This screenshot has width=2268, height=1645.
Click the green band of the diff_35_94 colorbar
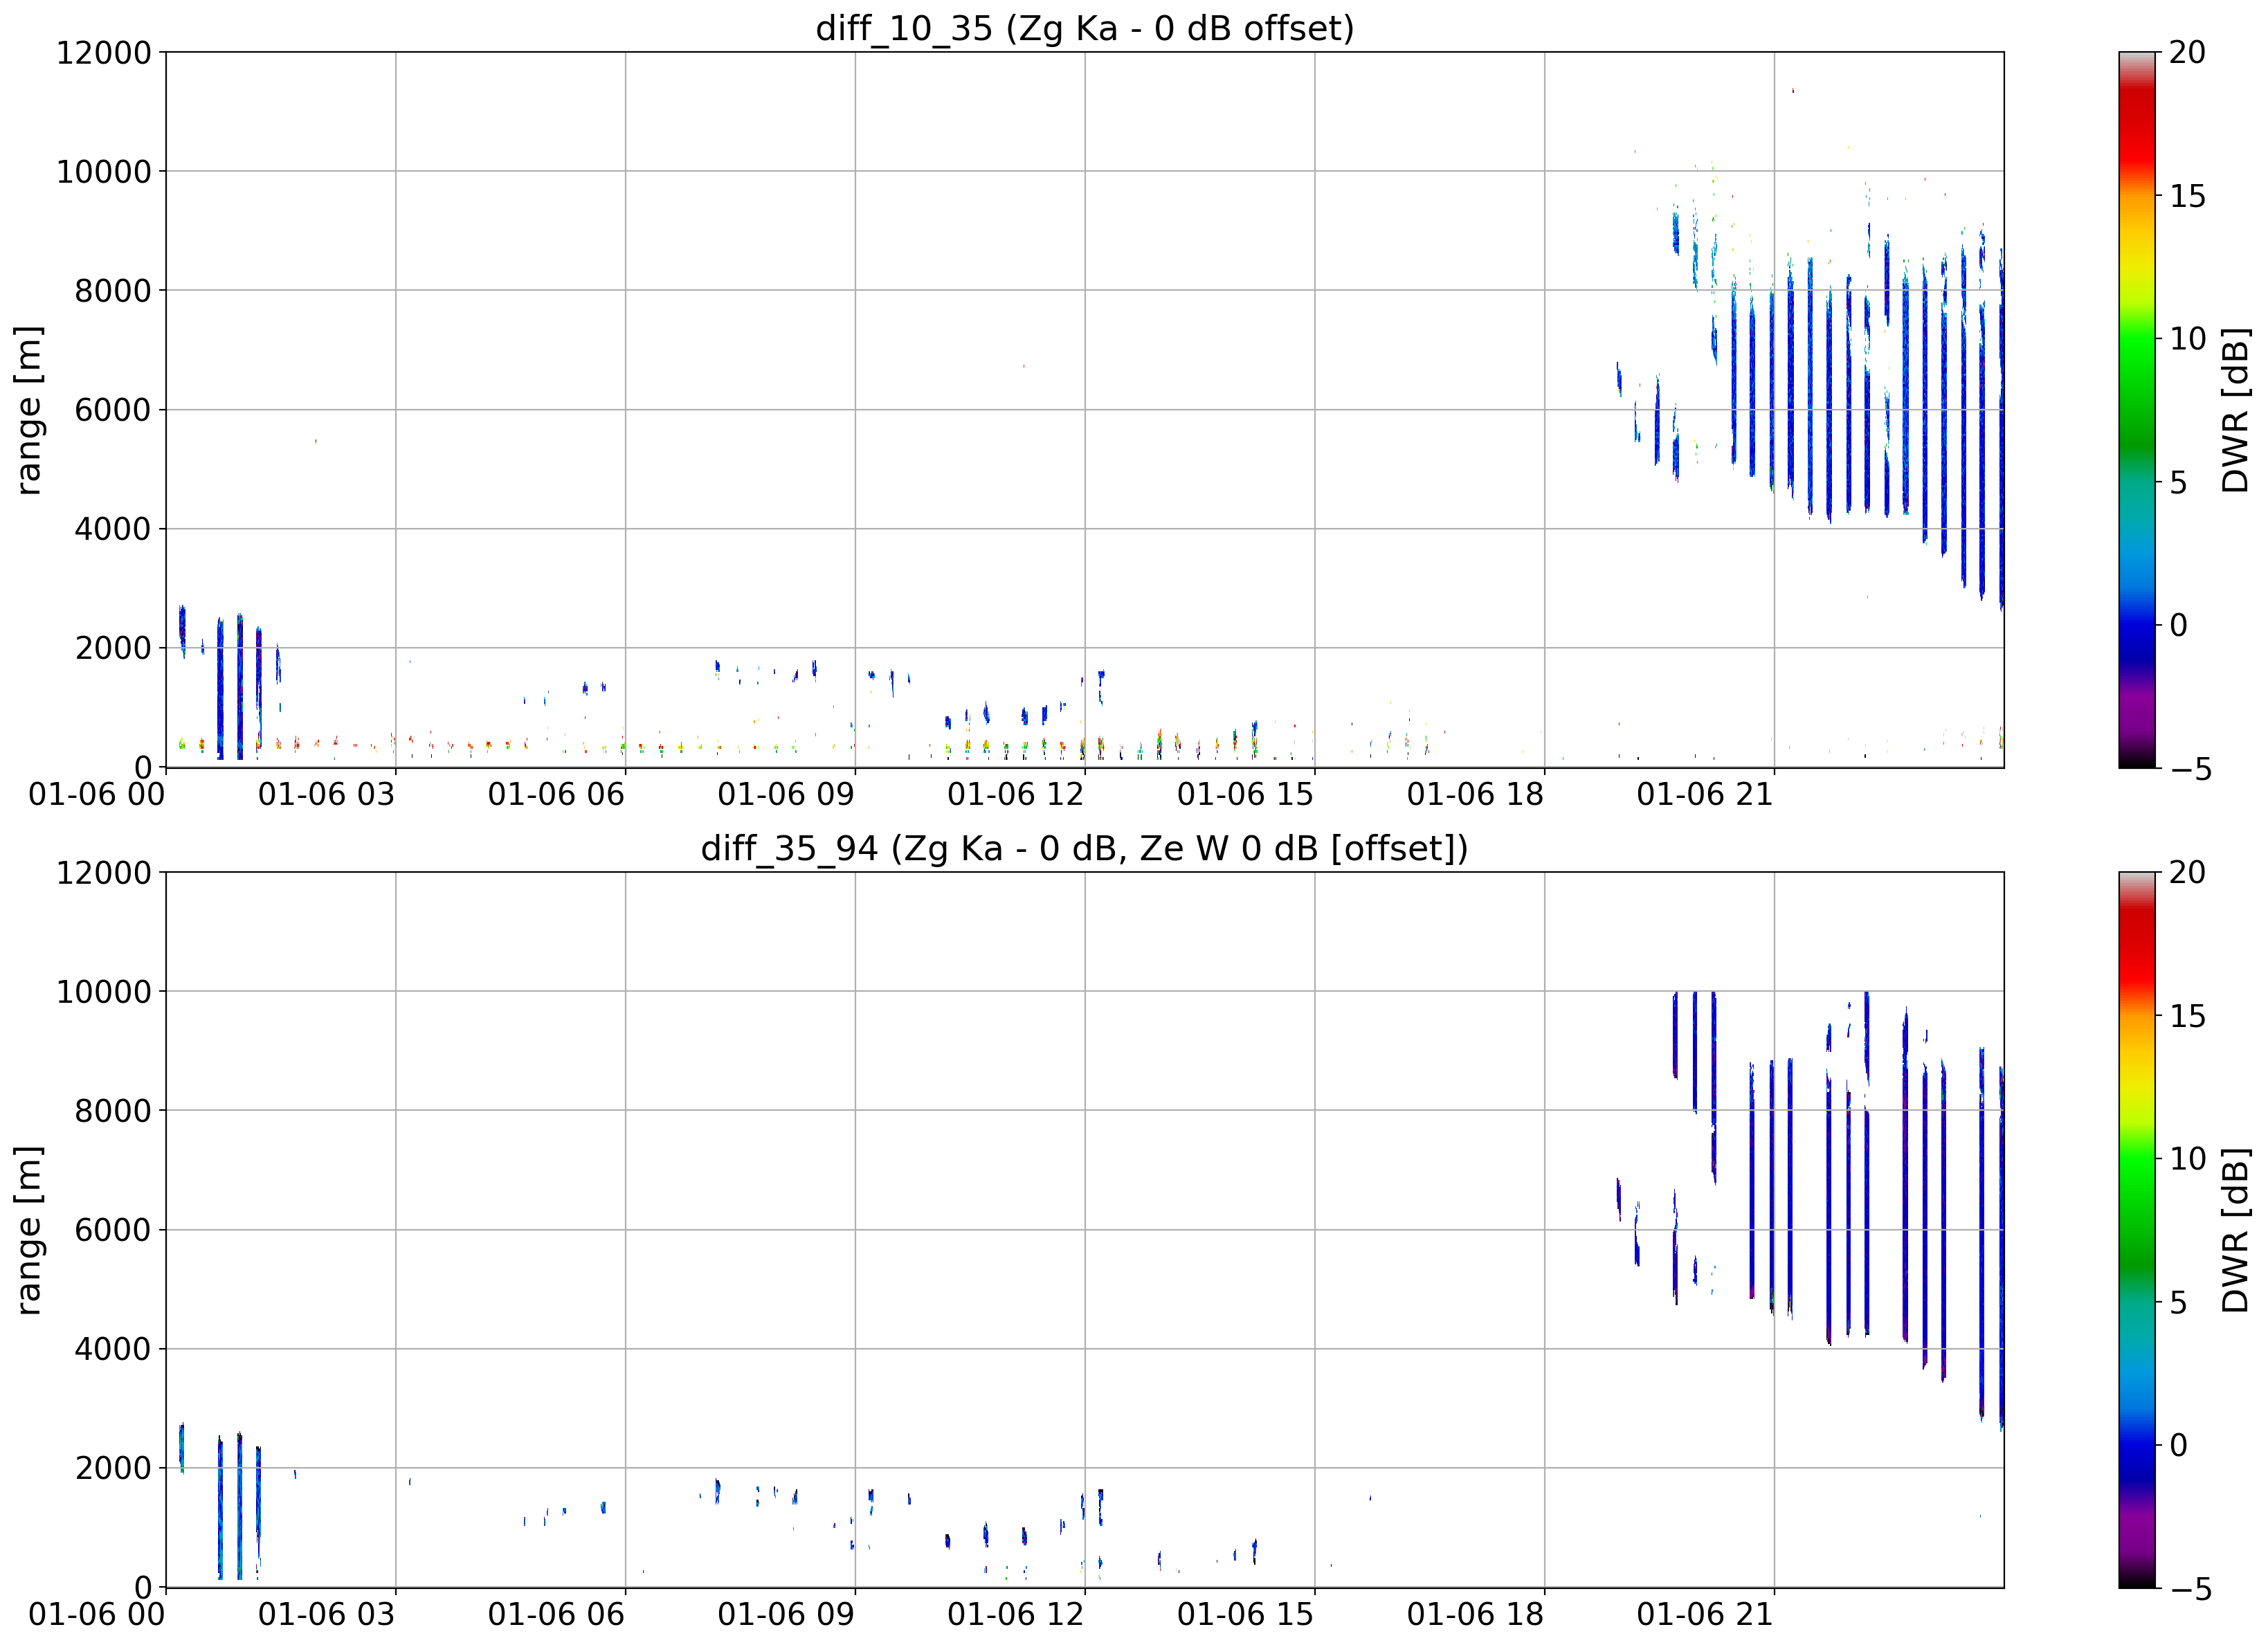click(2138, 1190)
